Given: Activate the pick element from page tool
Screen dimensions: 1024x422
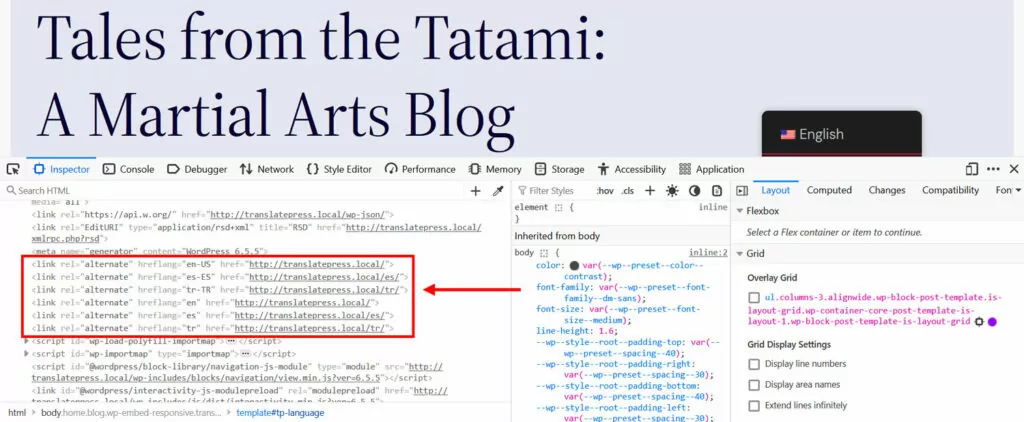Looking at the screenshot, I should point(12,169).
